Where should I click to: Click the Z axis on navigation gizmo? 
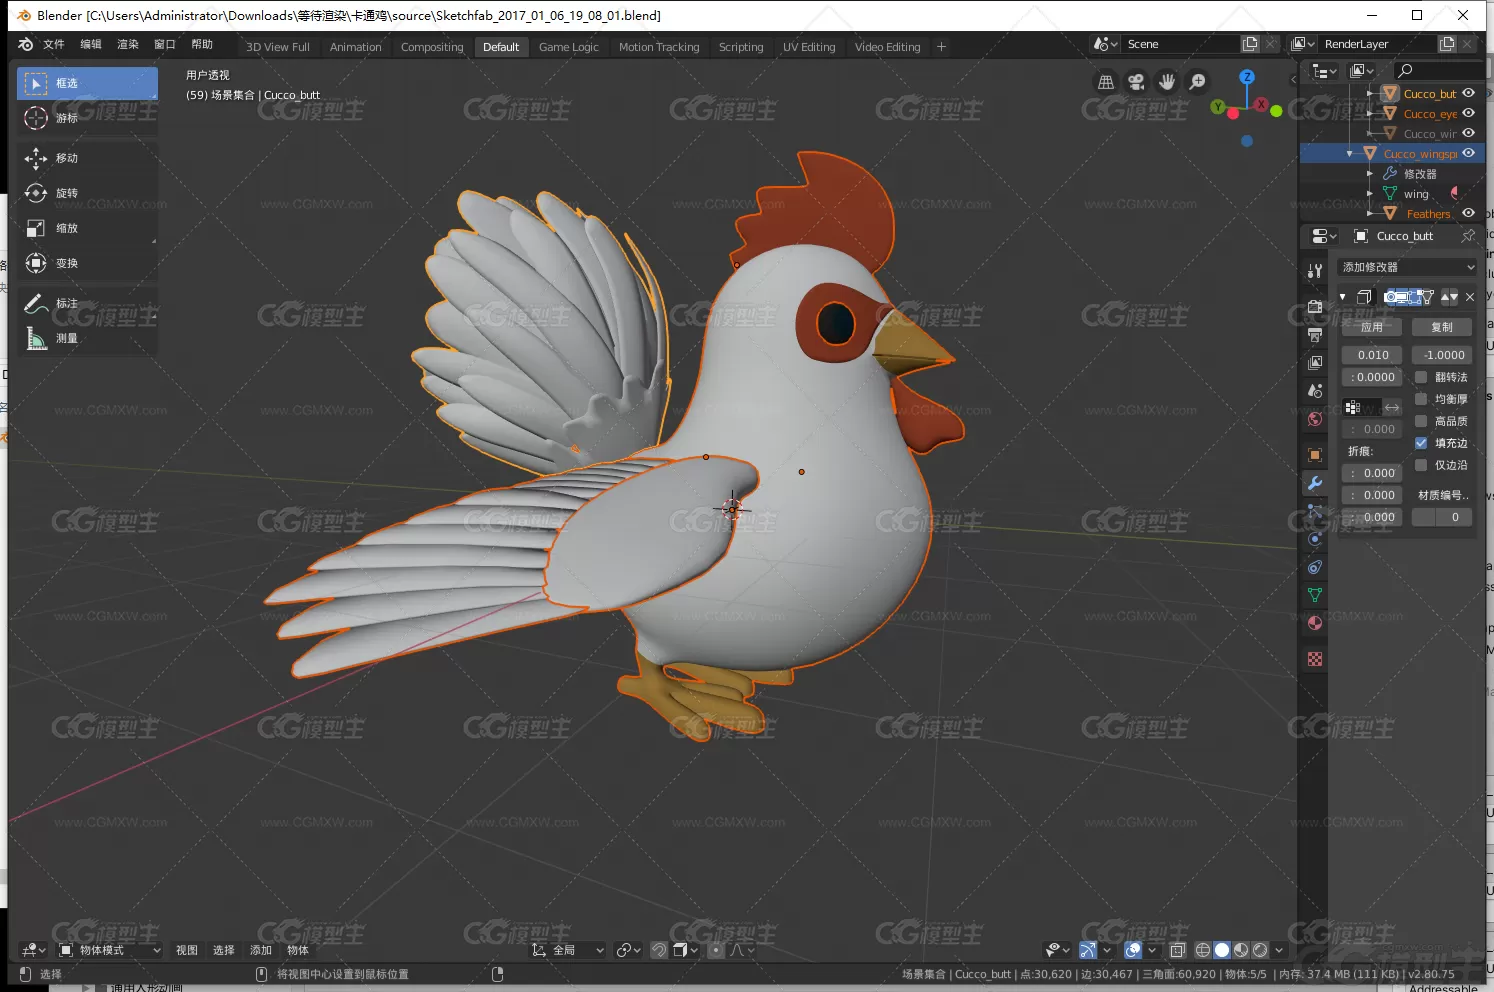(x=1246, y=77)
